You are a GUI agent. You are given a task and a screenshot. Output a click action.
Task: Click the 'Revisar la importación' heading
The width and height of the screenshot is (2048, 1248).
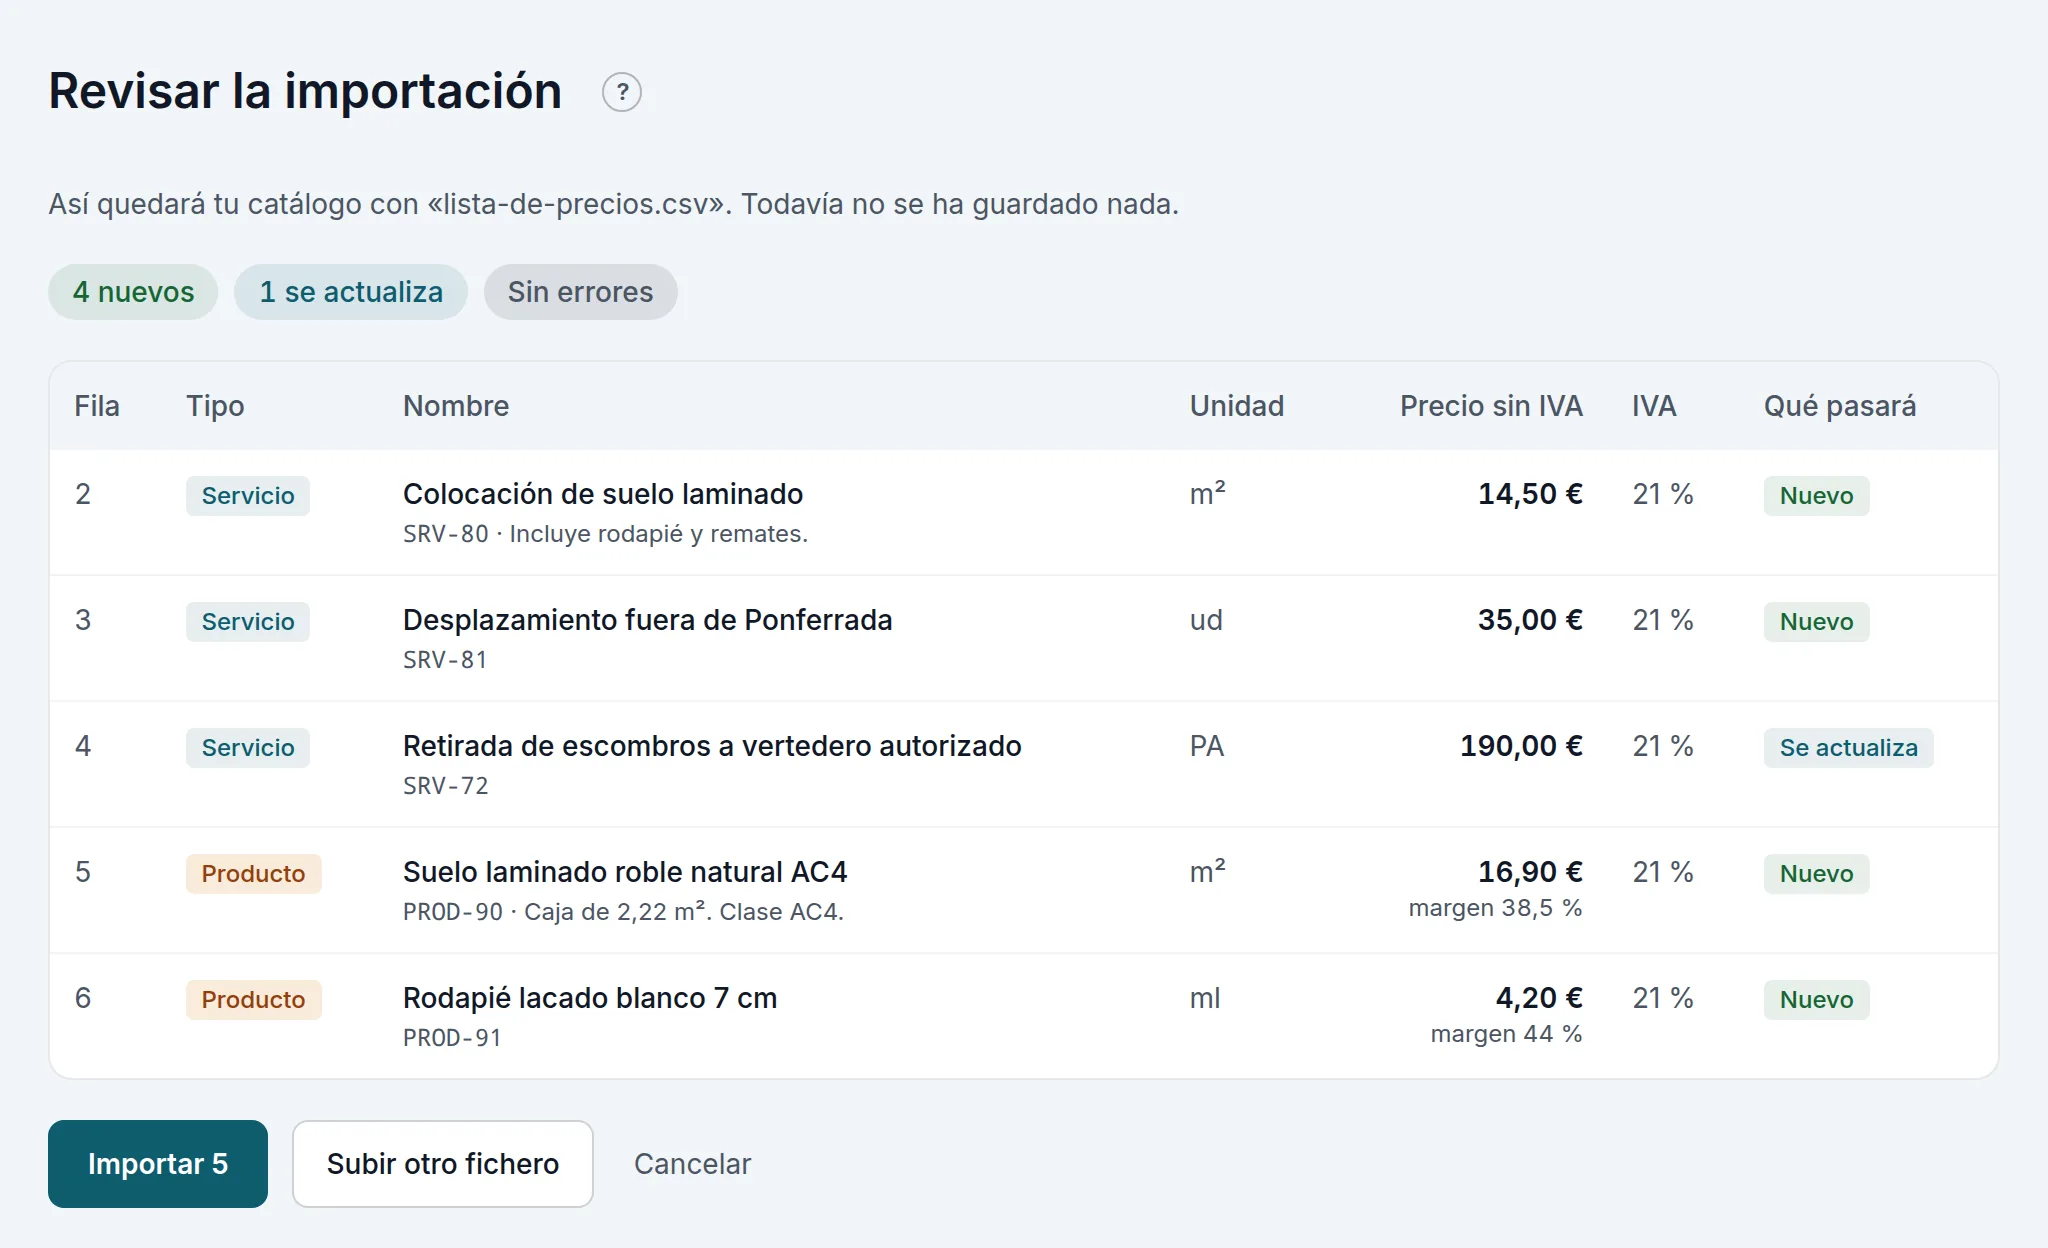click(x=305, y=92)
